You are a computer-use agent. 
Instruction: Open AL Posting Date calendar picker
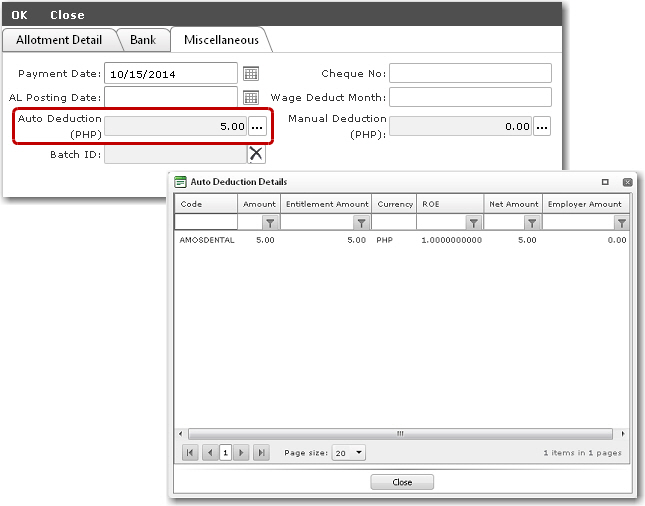(x=251, y=98)
